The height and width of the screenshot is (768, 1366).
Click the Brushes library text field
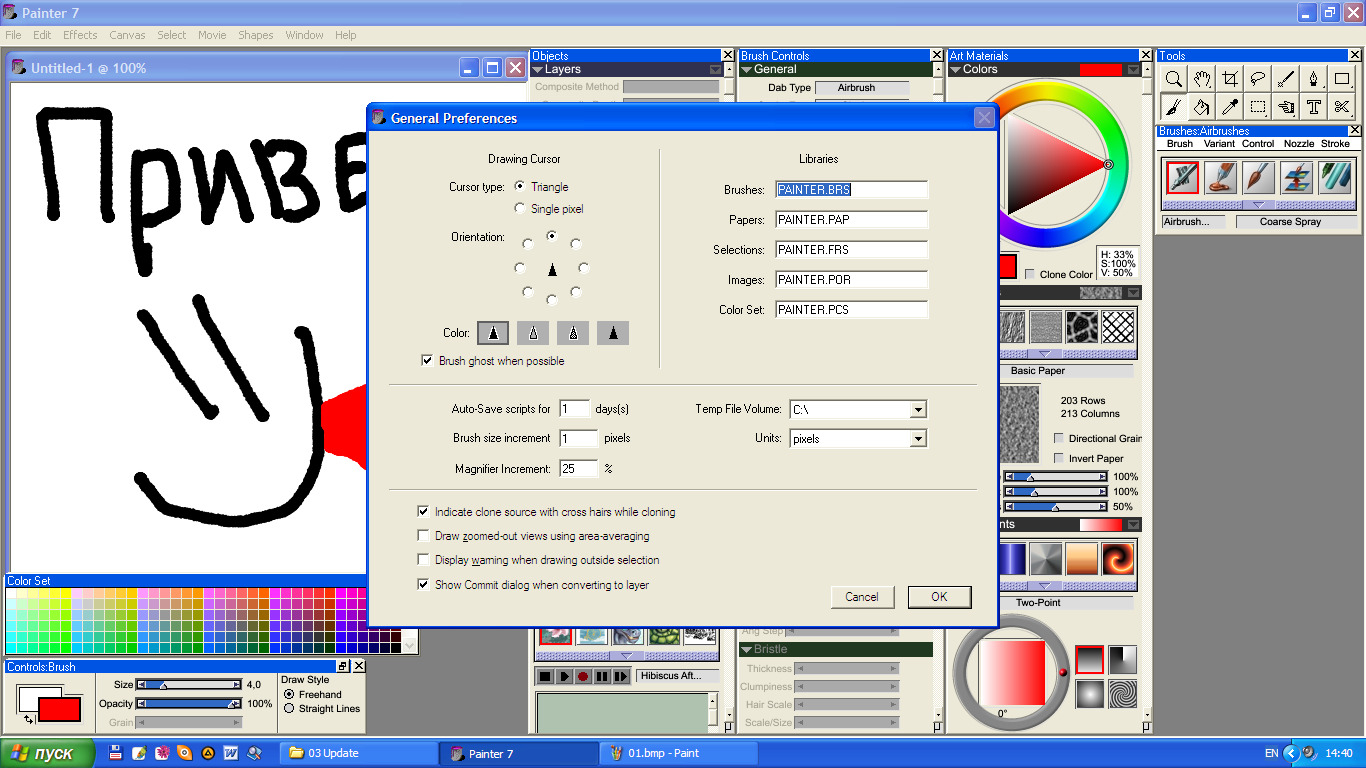coord(851,190)
